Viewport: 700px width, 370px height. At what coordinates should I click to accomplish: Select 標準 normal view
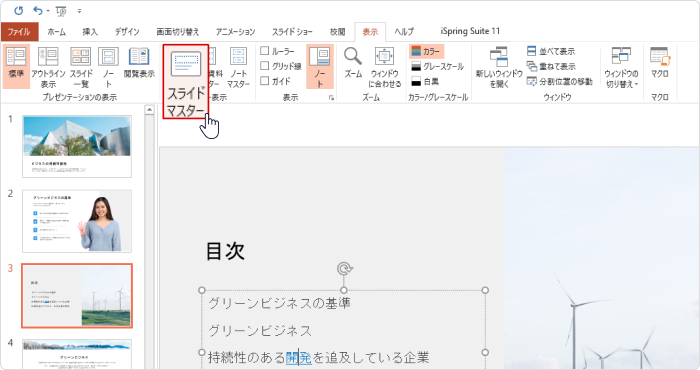coord(16,67)
